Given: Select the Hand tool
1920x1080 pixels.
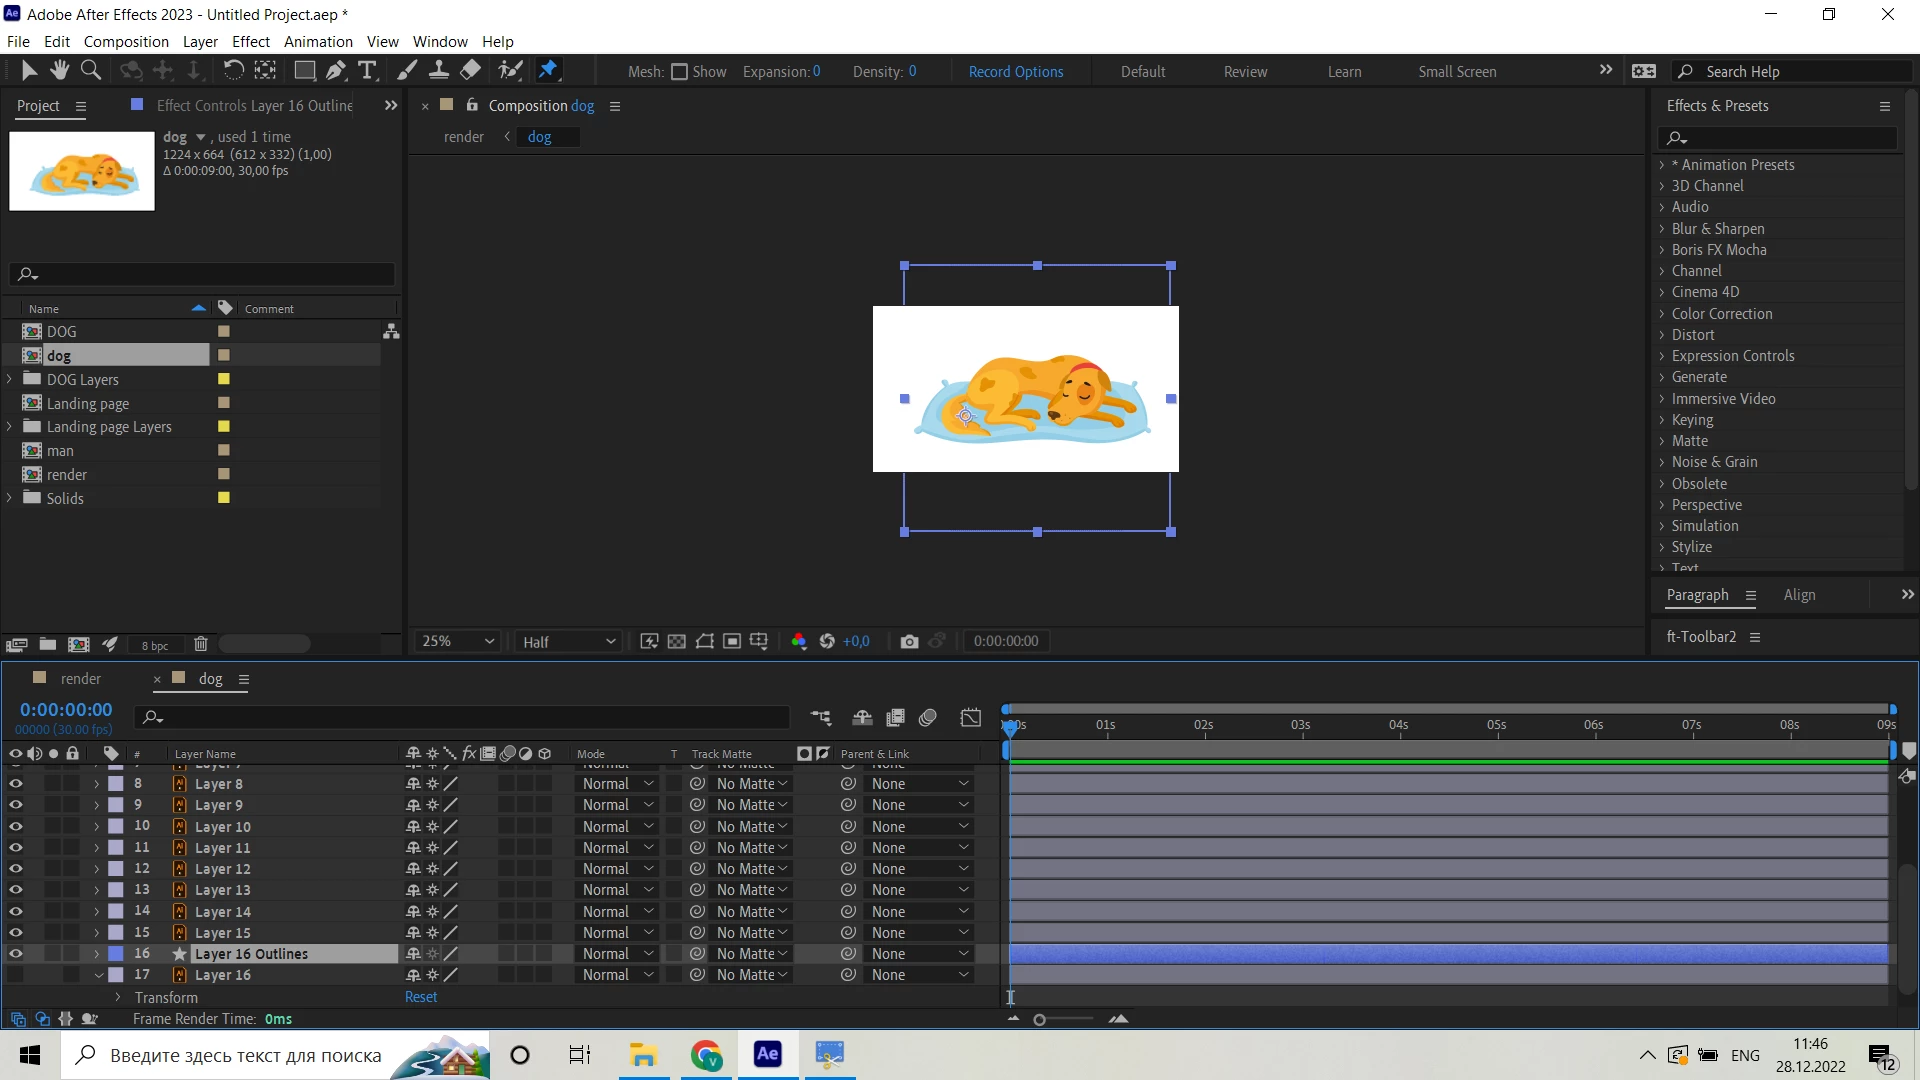Looking at the screenshot, I should point(60,70).
